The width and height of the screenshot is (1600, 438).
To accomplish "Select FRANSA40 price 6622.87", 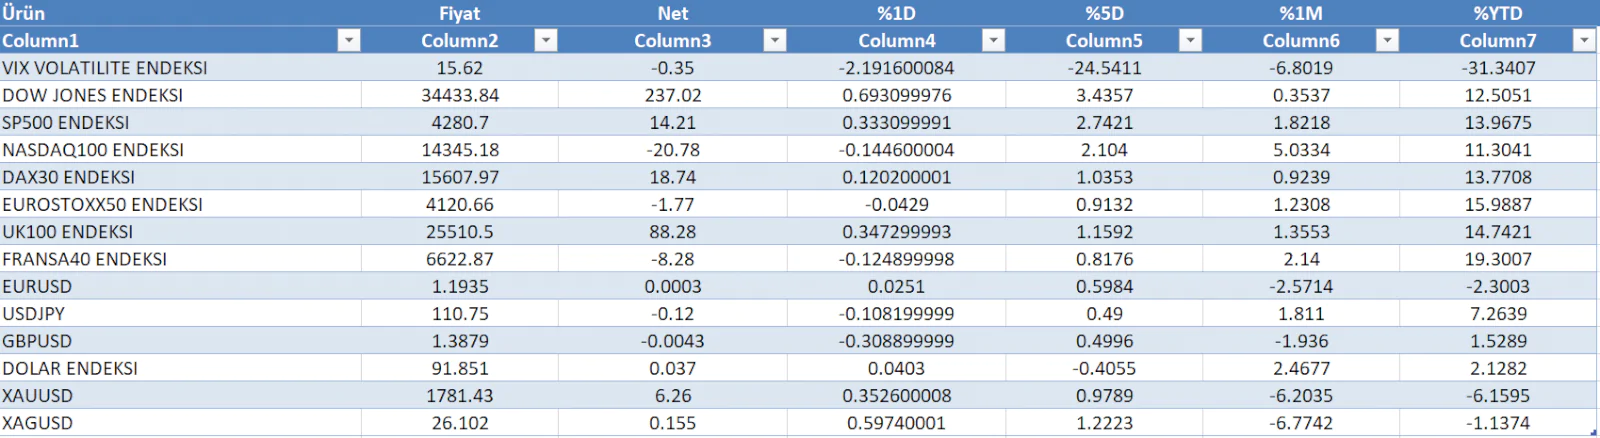I will pos(460,259).
